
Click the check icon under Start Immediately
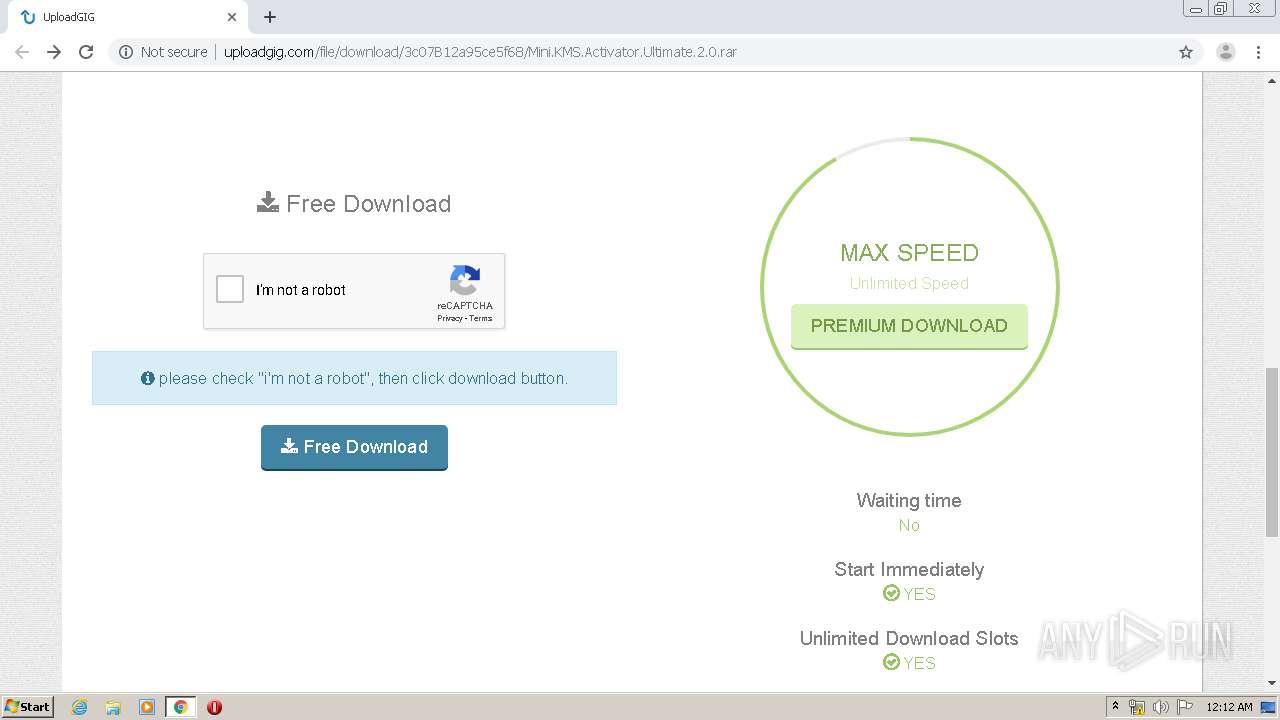(x=891, y=594)
